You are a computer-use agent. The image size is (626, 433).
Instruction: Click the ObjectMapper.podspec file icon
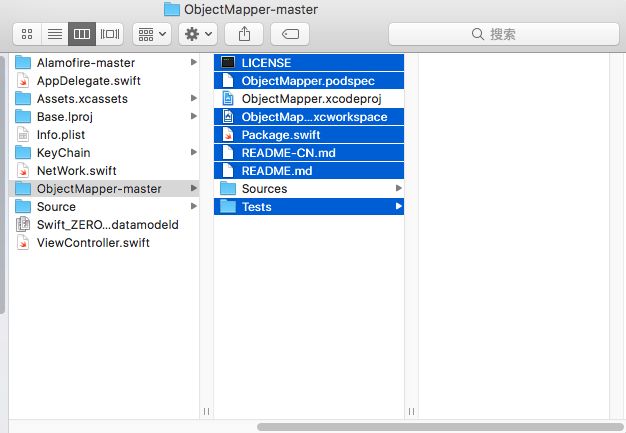pyautogui.click(x=228, y=81)
